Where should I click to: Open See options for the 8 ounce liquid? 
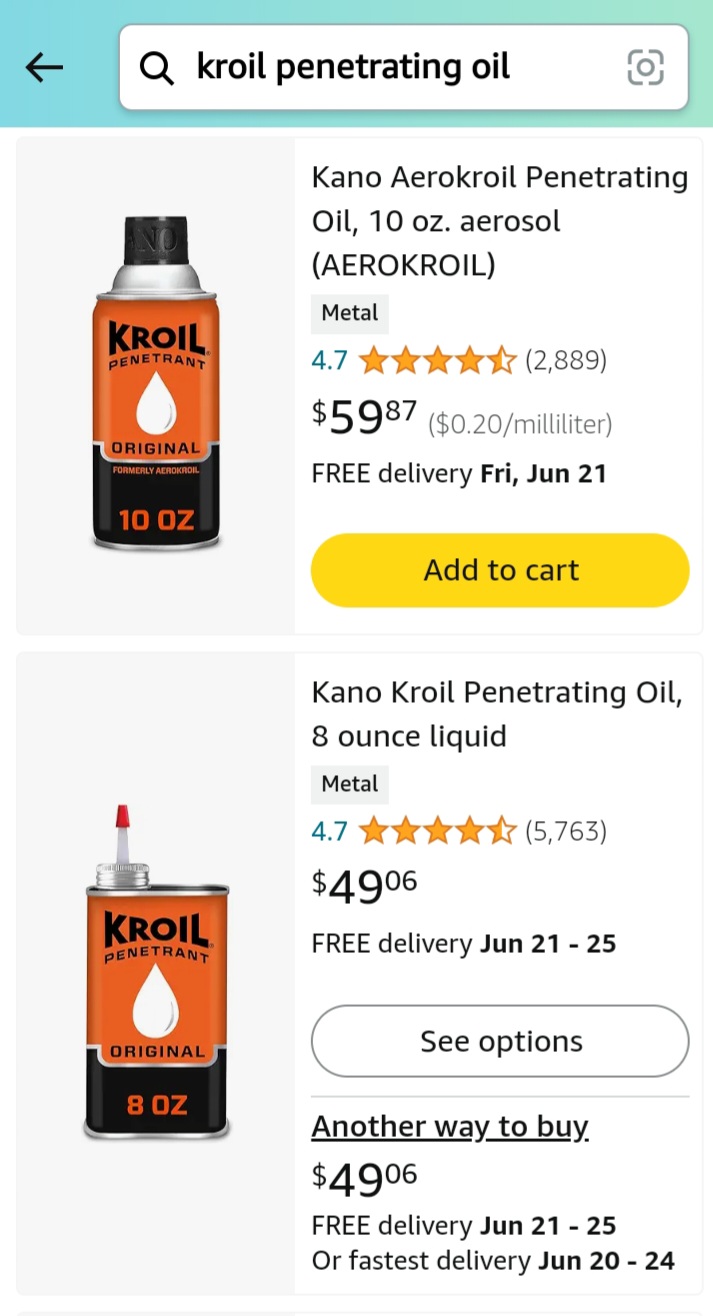(x=499, y=1040)
